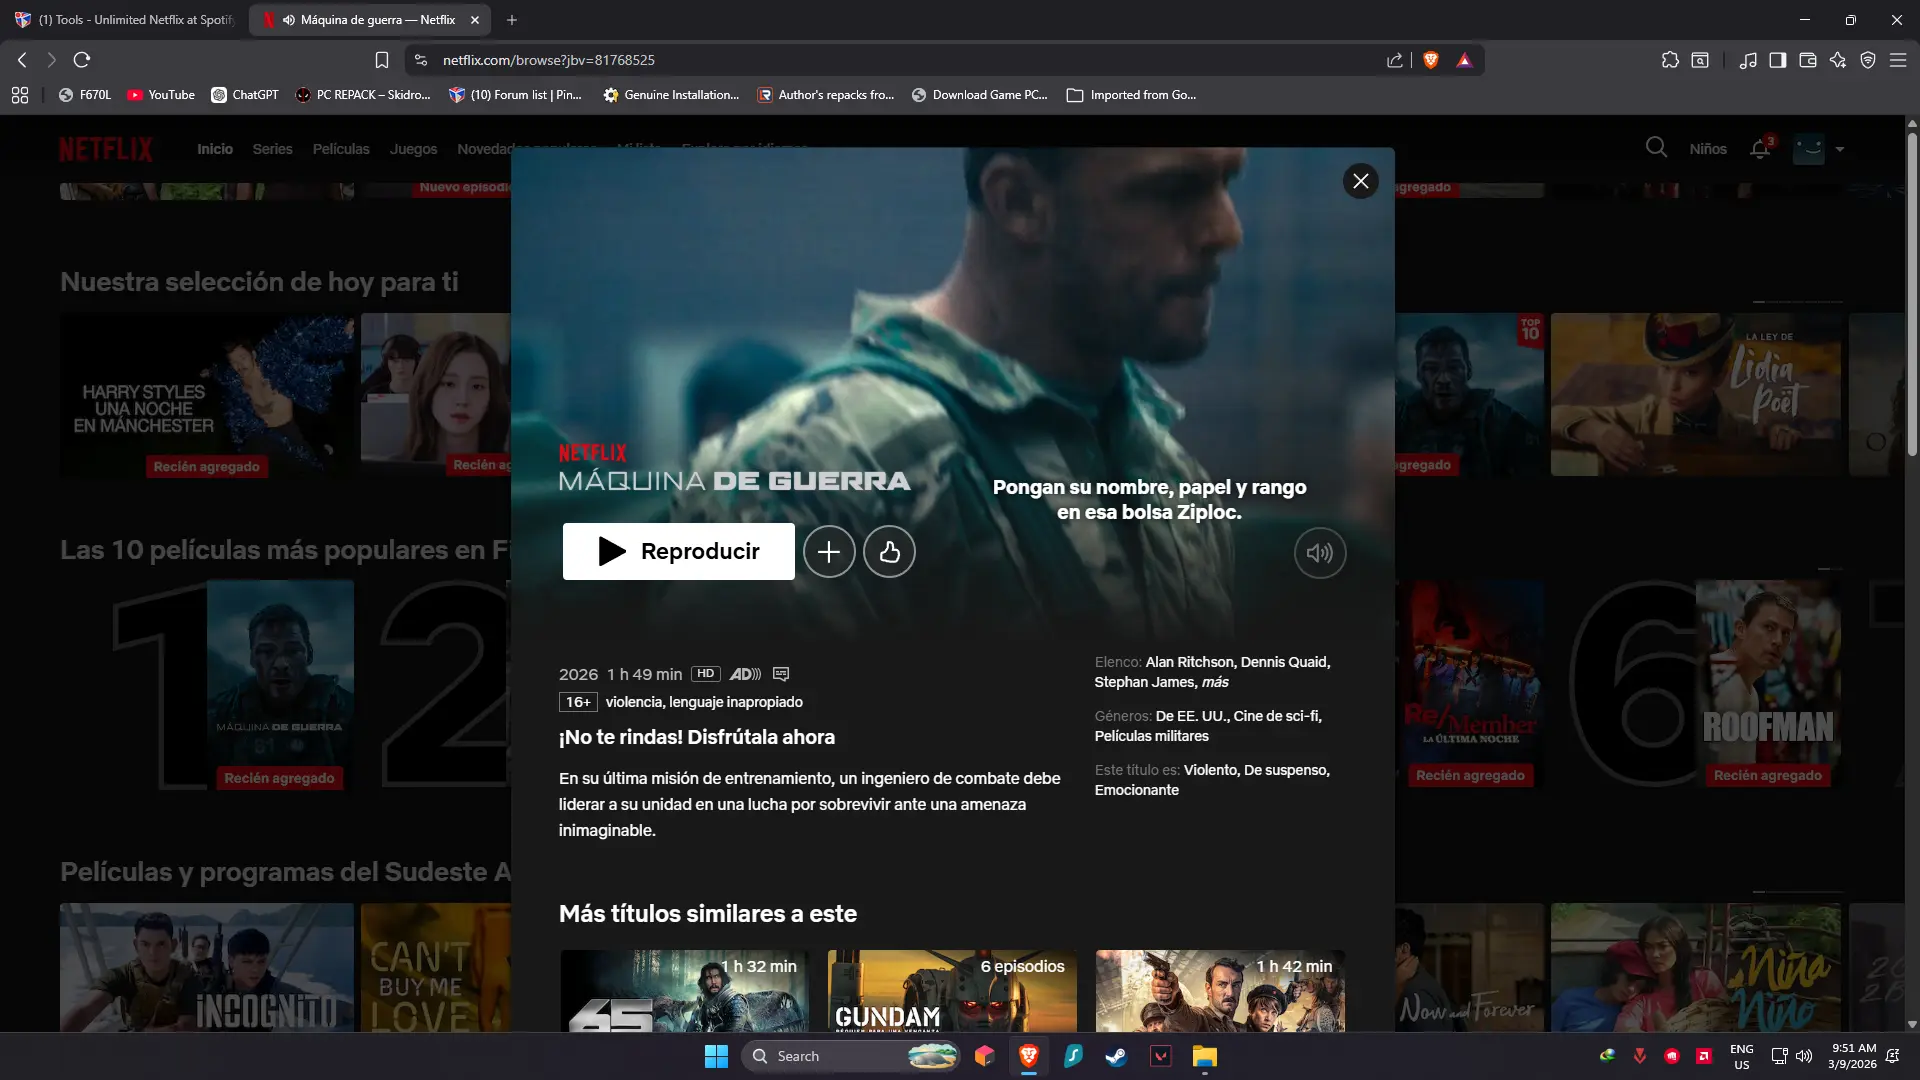Select the Gundam similar title thumbnail
Image resolution: width=1920 pixels, height=1080 pixels.
pyautogui.click(x=952, y=990)
